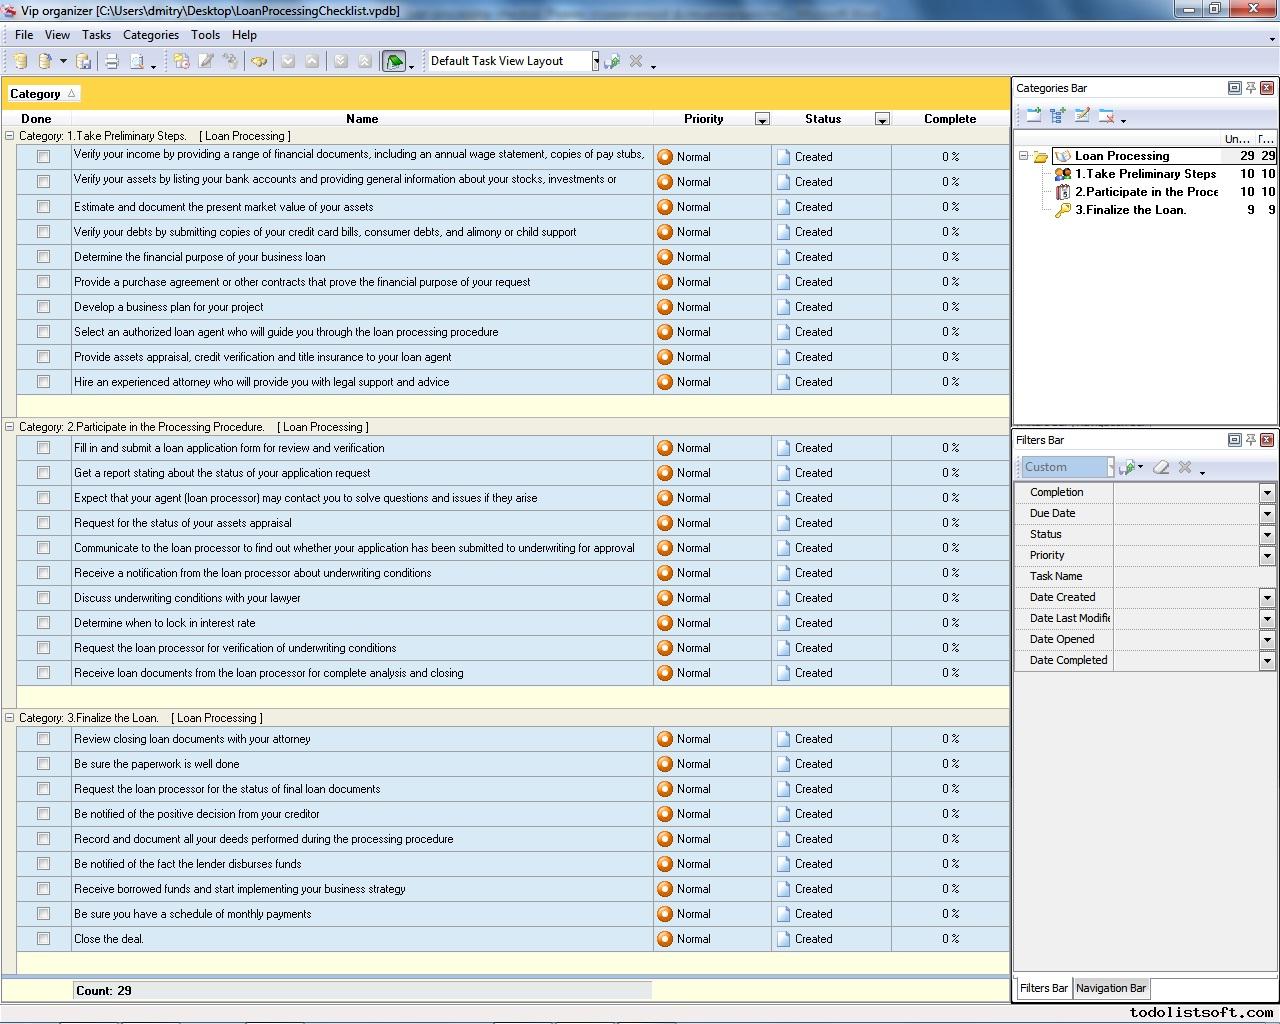Select '3.Finalize the Loan.' in category tree
Image resolution: width=1280 pixels, height=1024 pixels.
1130,210
